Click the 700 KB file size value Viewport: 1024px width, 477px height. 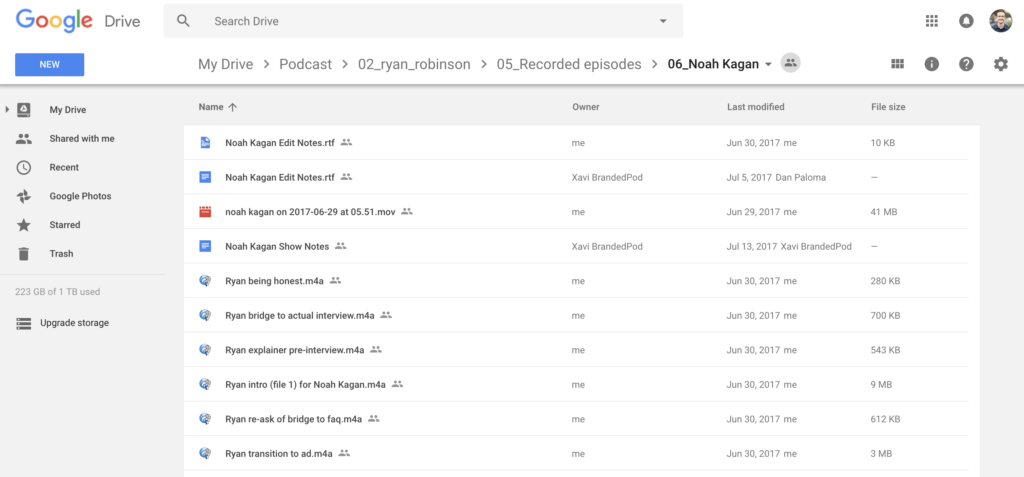886,316
